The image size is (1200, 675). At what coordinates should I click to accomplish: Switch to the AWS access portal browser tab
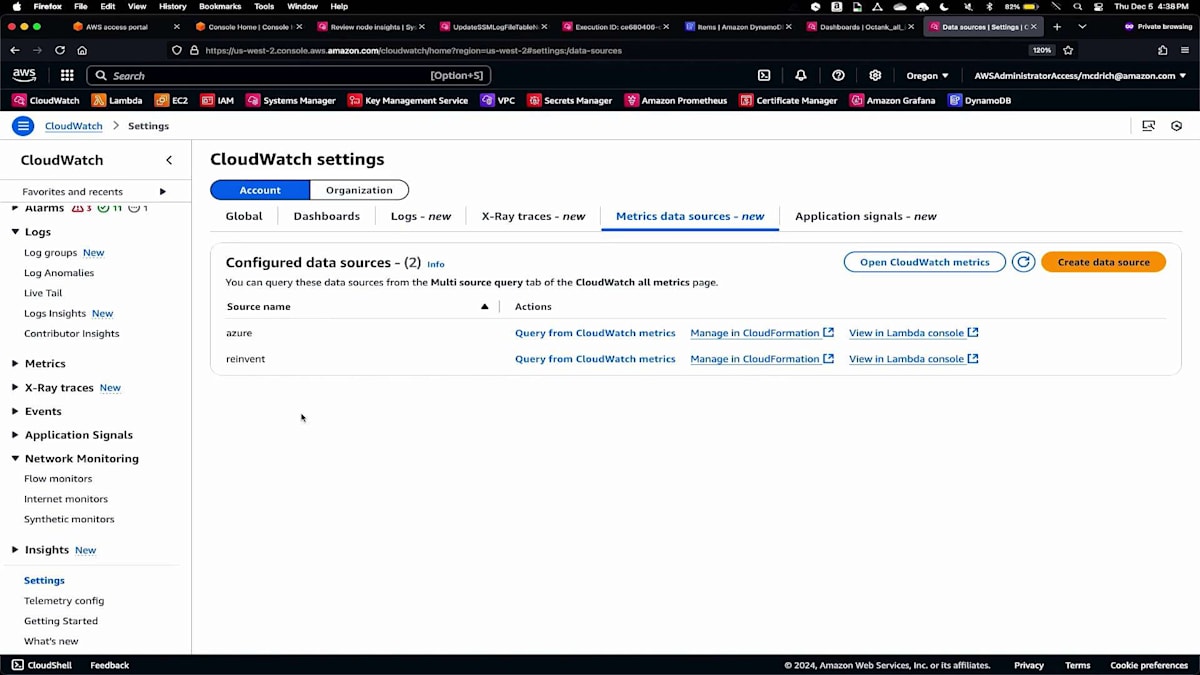[x=125, y=27]
